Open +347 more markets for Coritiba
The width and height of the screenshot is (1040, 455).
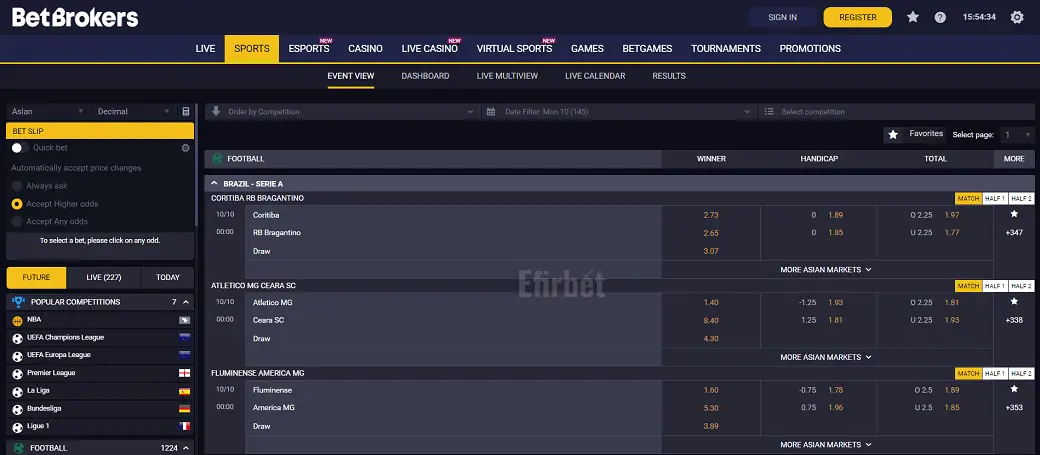pyautogui.click(x=1014, y=233)
